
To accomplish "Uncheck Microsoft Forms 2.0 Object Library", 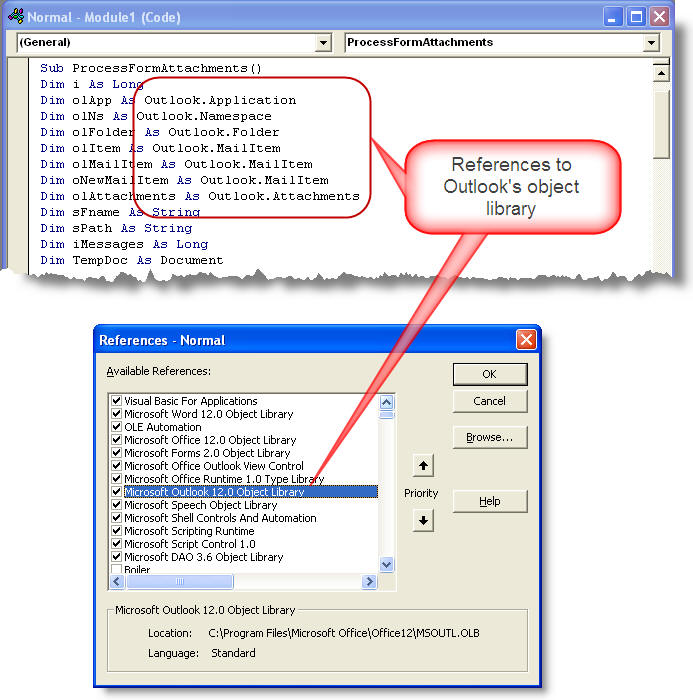I will (x=117, y=452).
